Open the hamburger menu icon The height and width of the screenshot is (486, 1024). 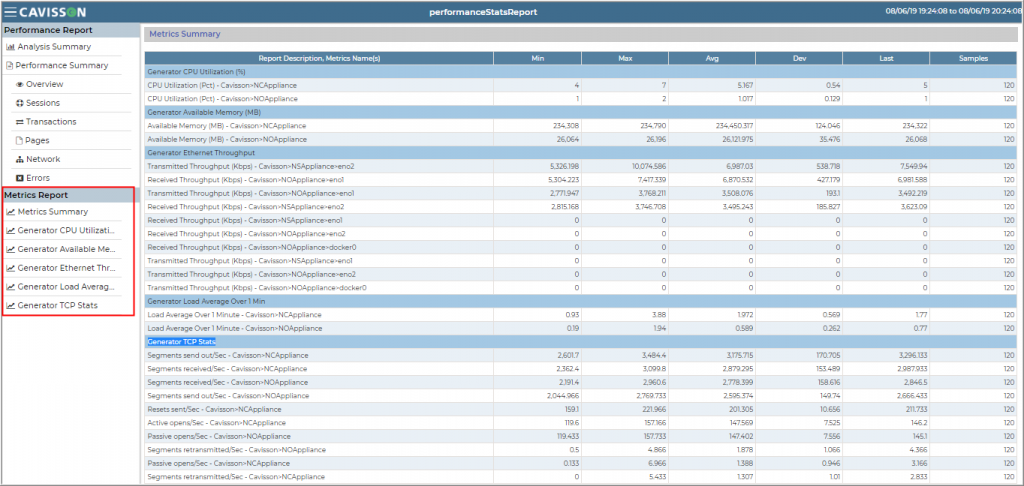coord(10,12)
